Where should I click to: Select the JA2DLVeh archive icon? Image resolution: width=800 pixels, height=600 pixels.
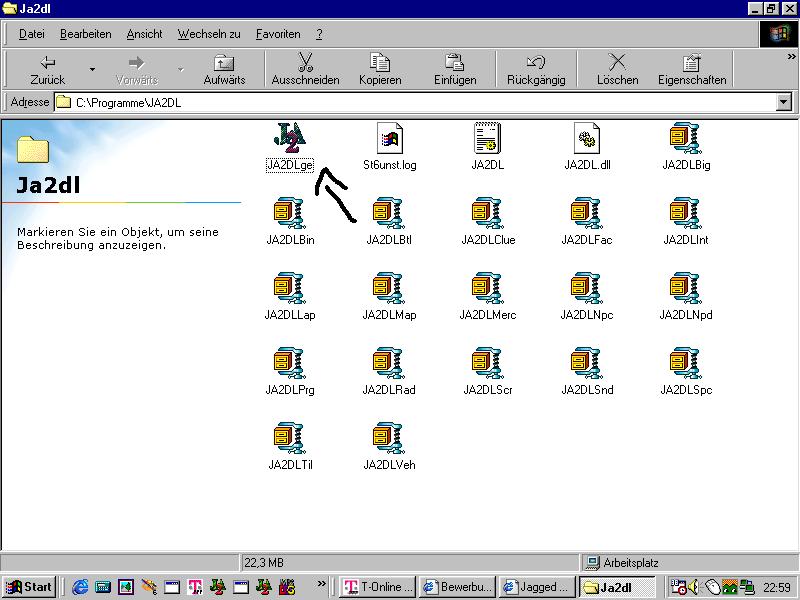pos(389,438)
